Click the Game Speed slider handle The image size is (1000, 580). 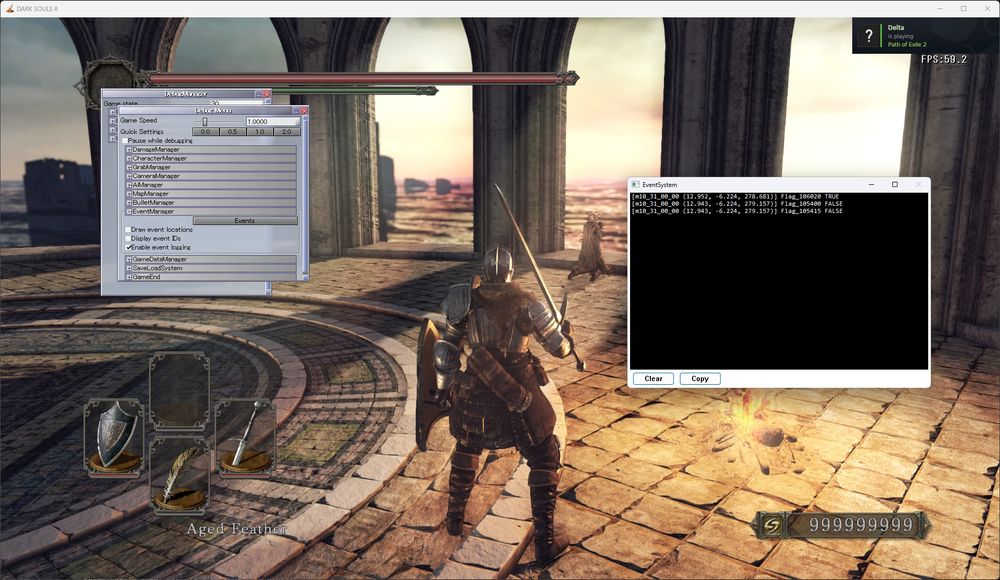205,121
